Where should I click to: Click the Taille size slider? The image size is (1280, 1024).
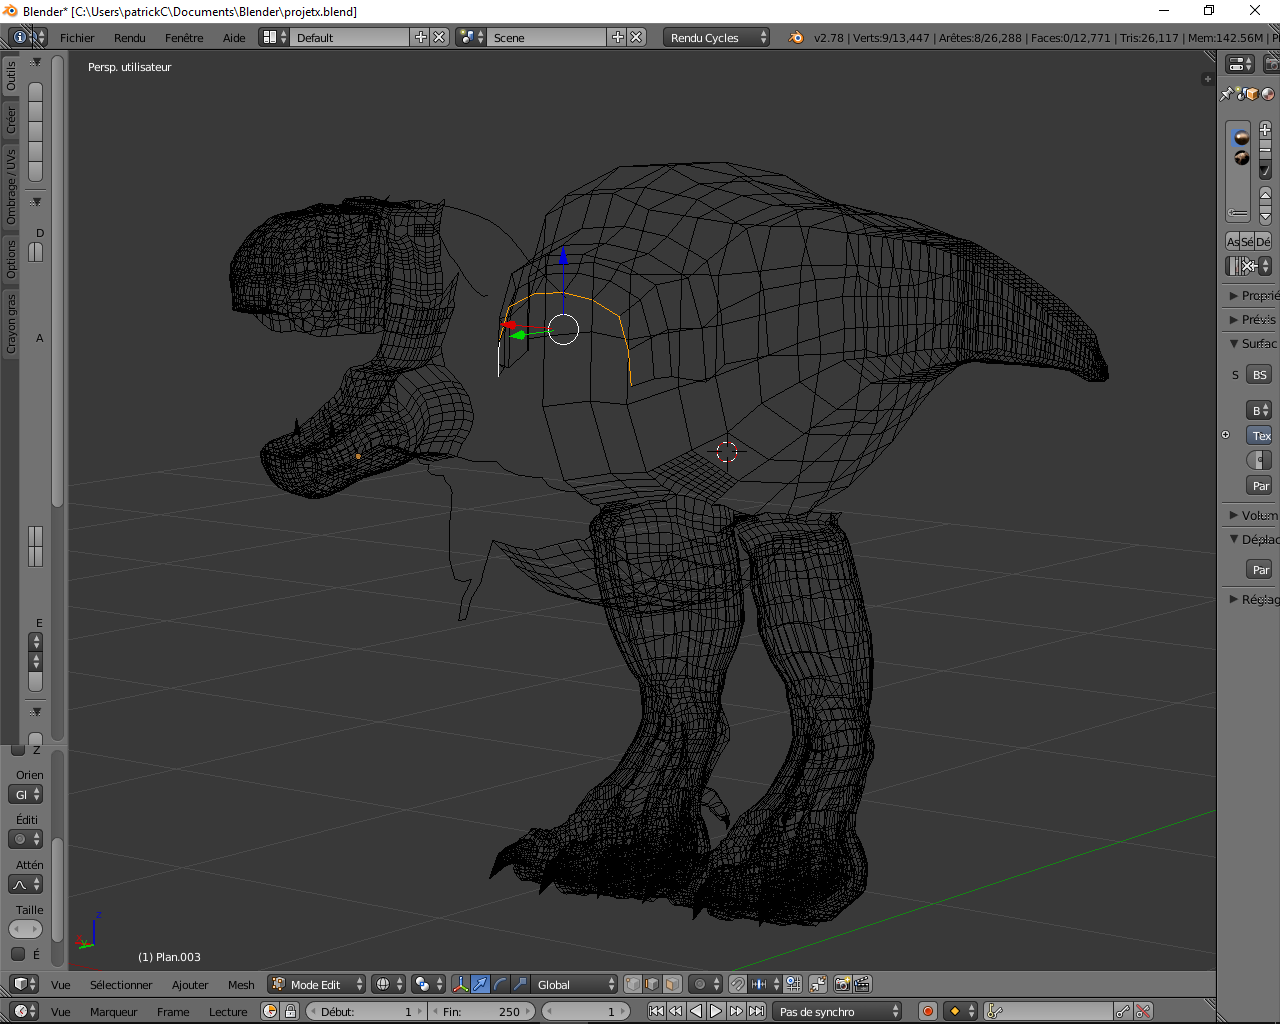pyautogui.click(x=25, y=929)
